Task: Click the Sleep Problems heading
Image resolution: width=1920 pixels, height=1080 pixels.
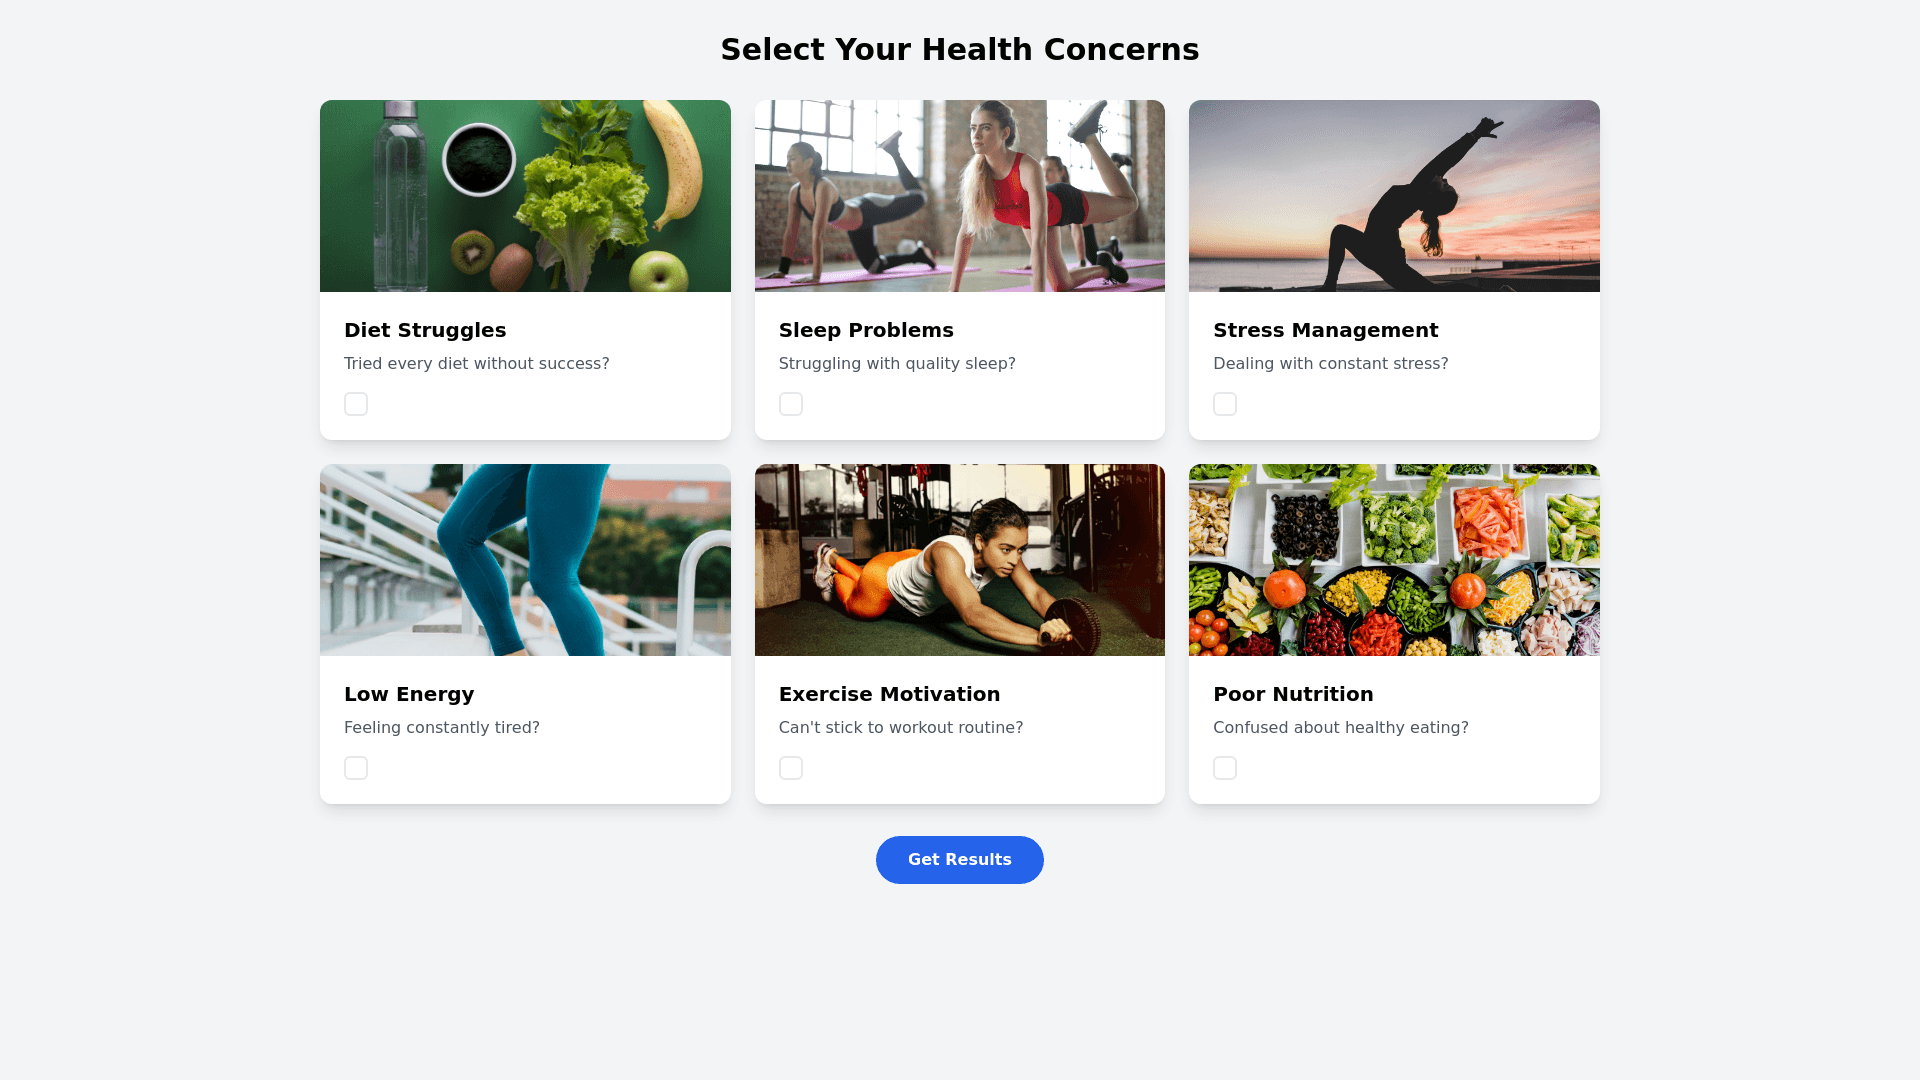Action: [866, 330]
